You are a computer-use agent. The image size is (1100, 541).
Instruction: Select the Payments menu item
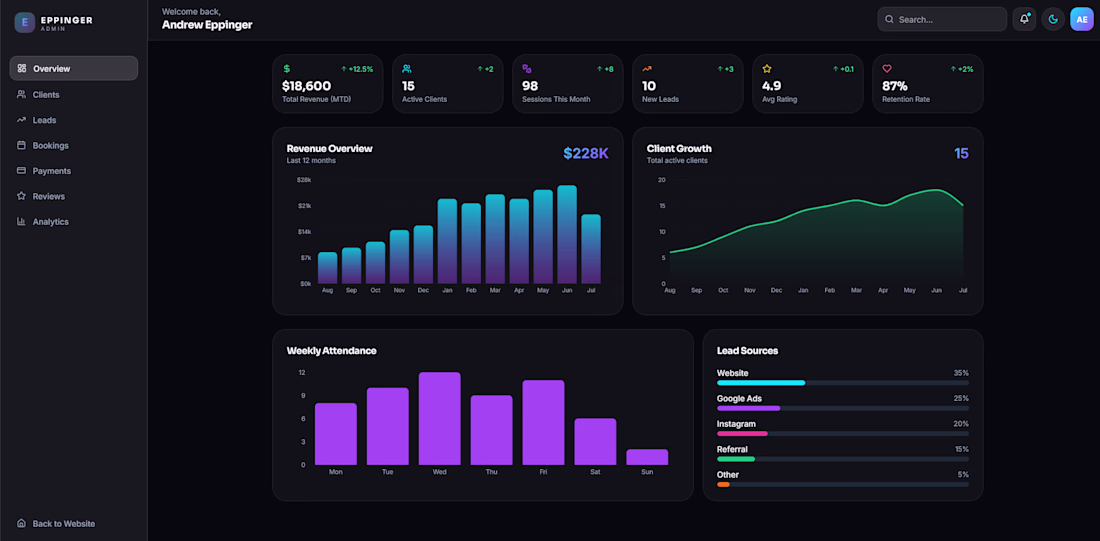point(74,171)
